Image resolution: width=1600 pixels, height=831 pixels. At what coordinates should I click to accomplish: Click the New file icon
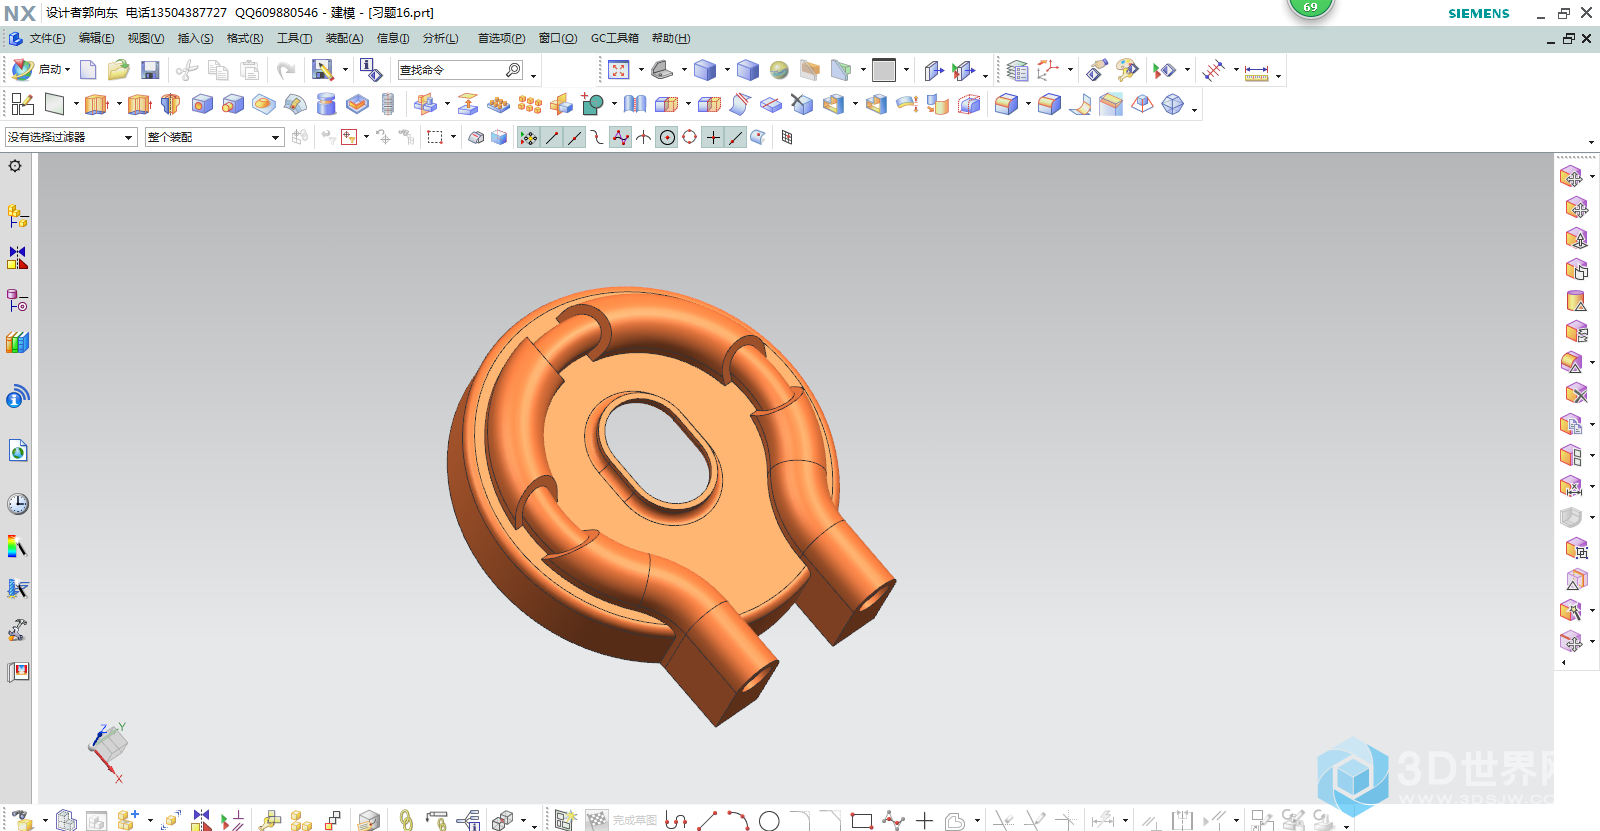[88, 70]
